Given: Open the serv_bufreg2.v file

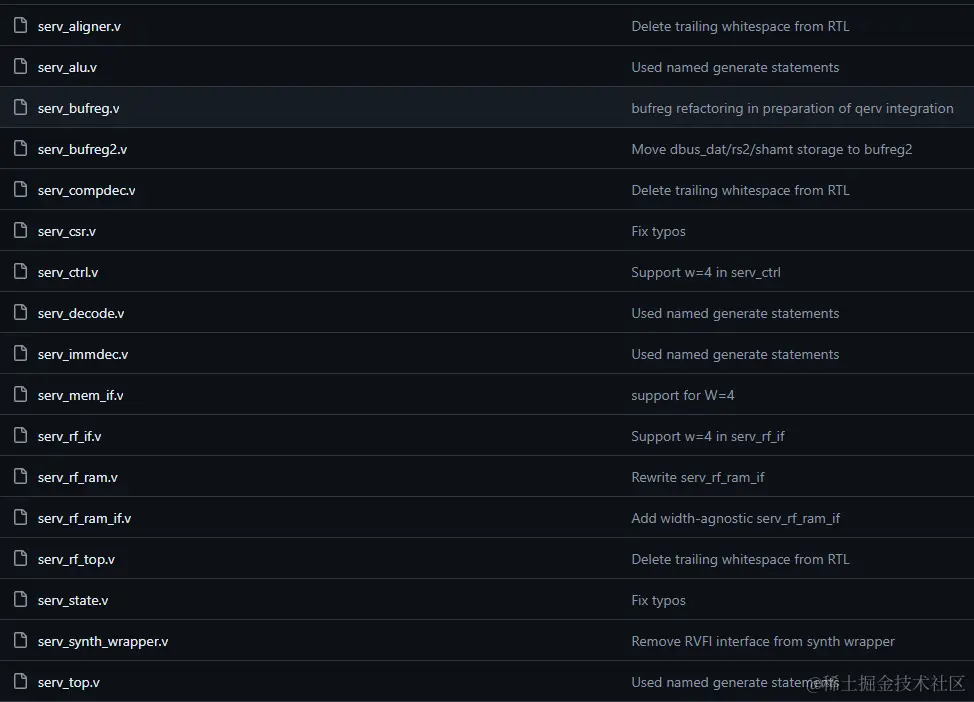Looking at the screenshot, I should (x=82, y=149).
